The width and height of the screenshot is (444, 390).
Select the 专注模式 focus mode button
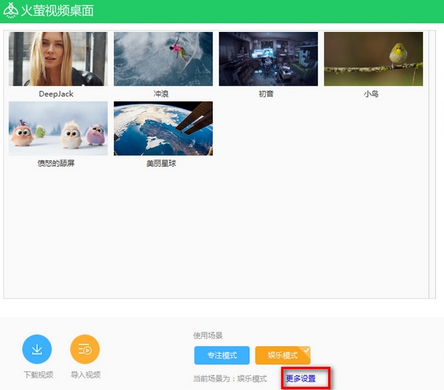(x=222, y=355)
